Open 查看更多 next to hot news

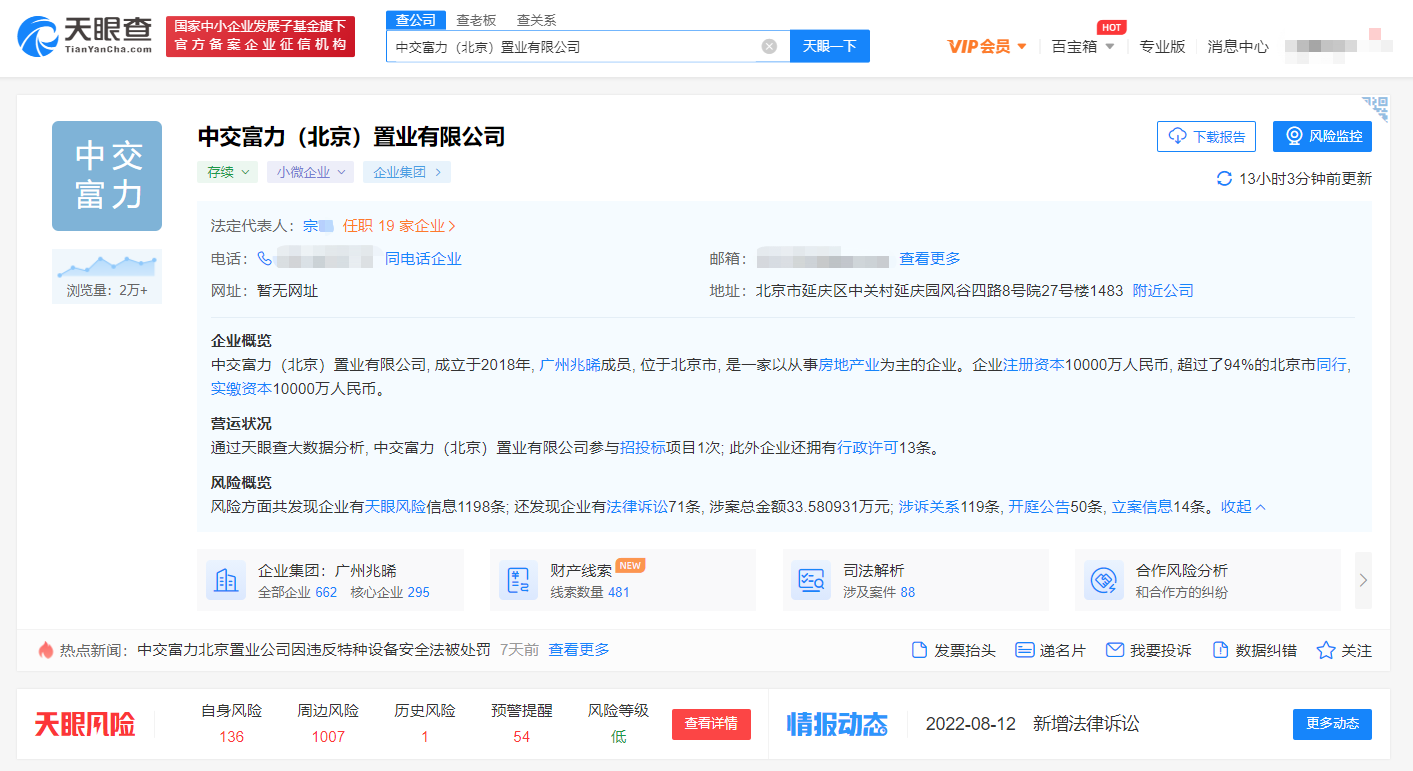tap(579, 649)
